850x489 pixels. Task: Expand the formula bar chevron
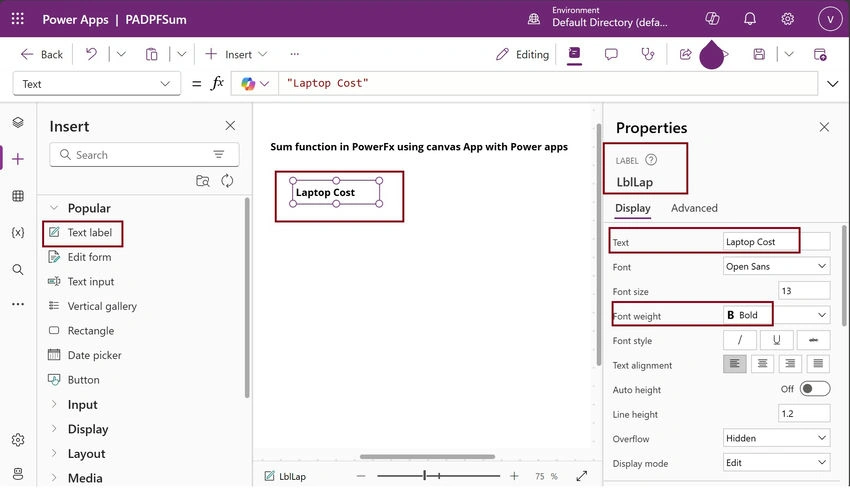[x=833, y=83]
